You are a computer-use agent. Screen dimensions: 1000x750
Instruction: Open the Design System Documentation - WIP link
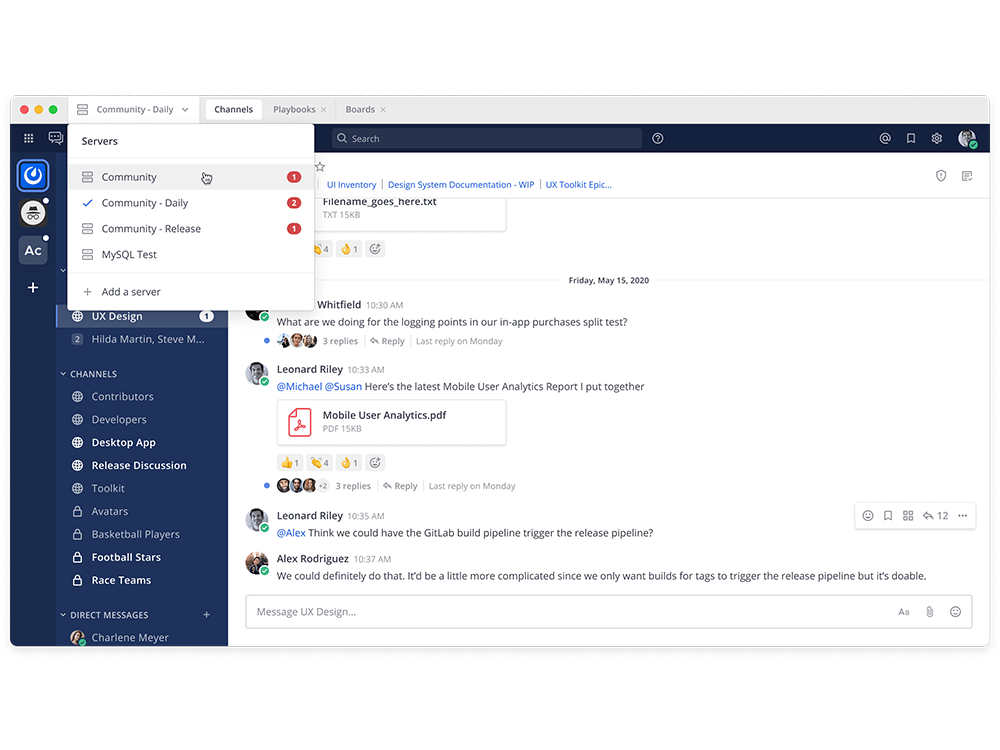[461, 184]
